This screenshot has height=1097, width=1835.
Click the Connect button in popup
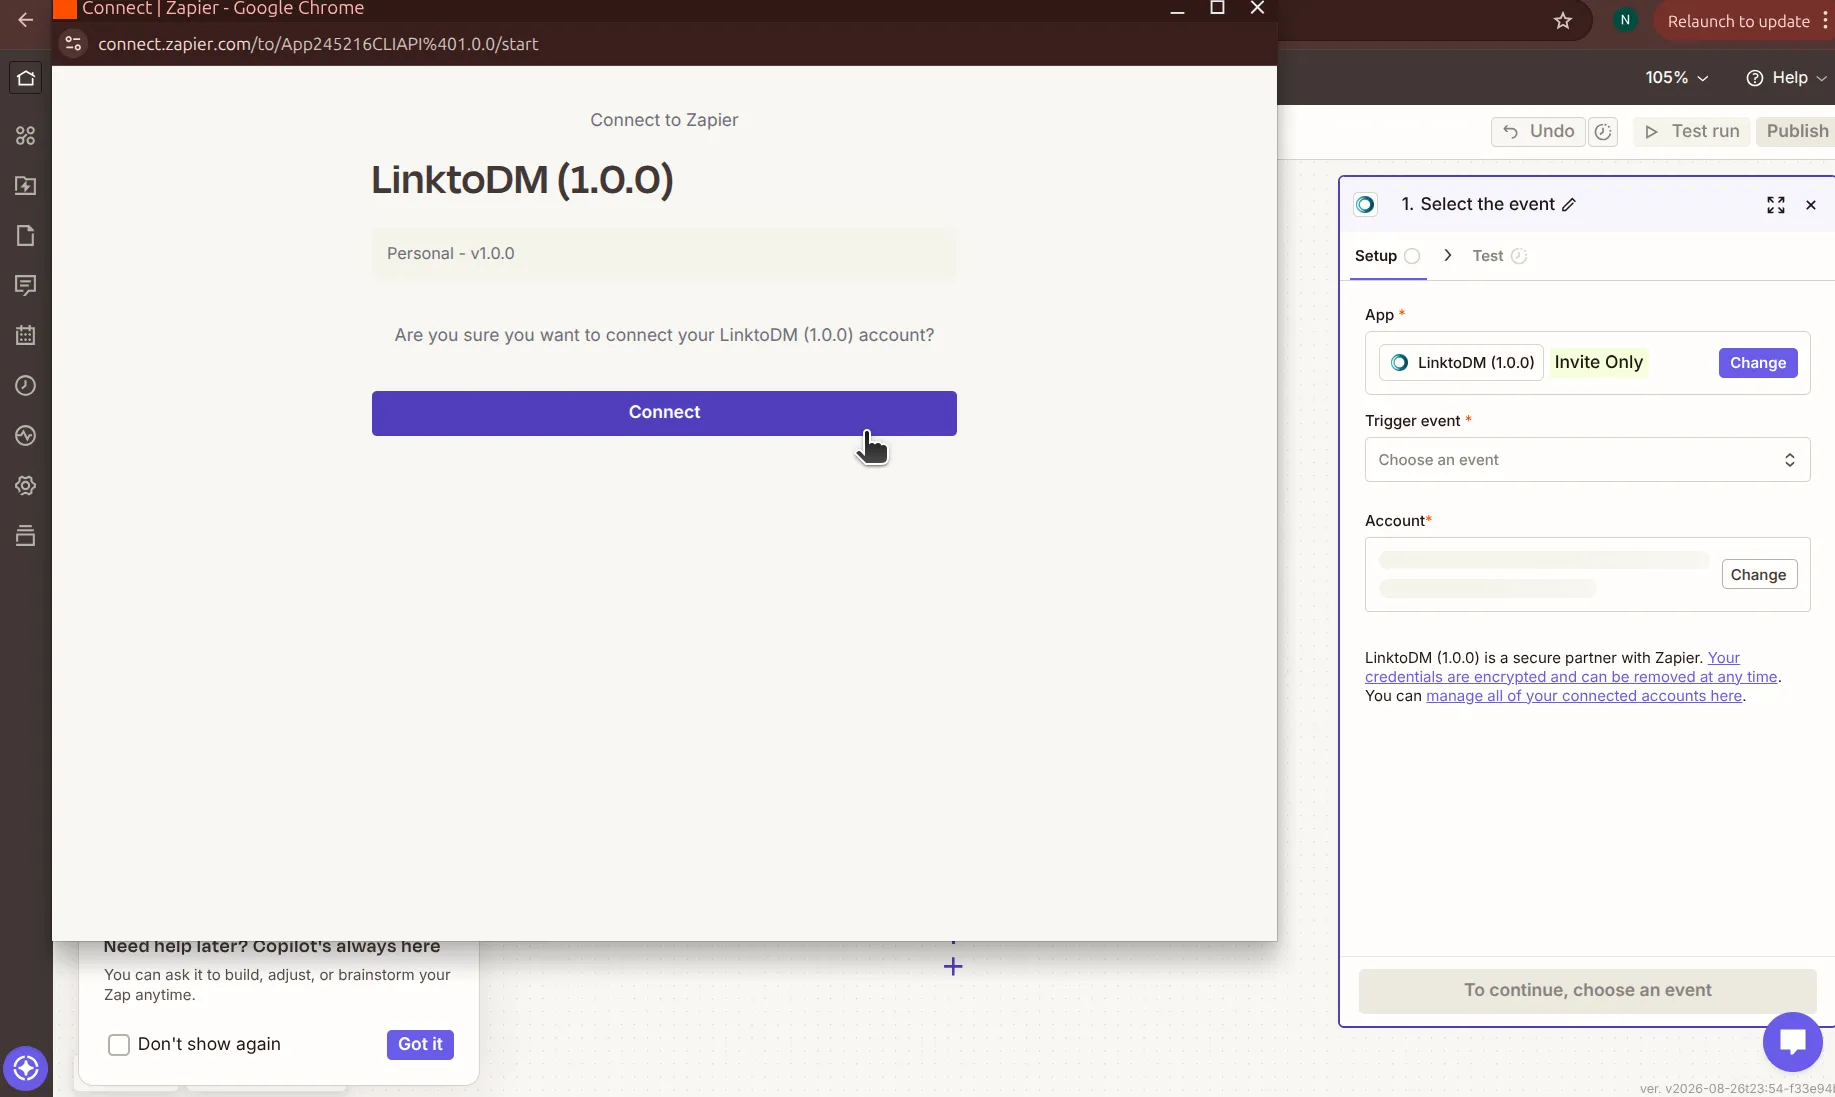(664, 413)
